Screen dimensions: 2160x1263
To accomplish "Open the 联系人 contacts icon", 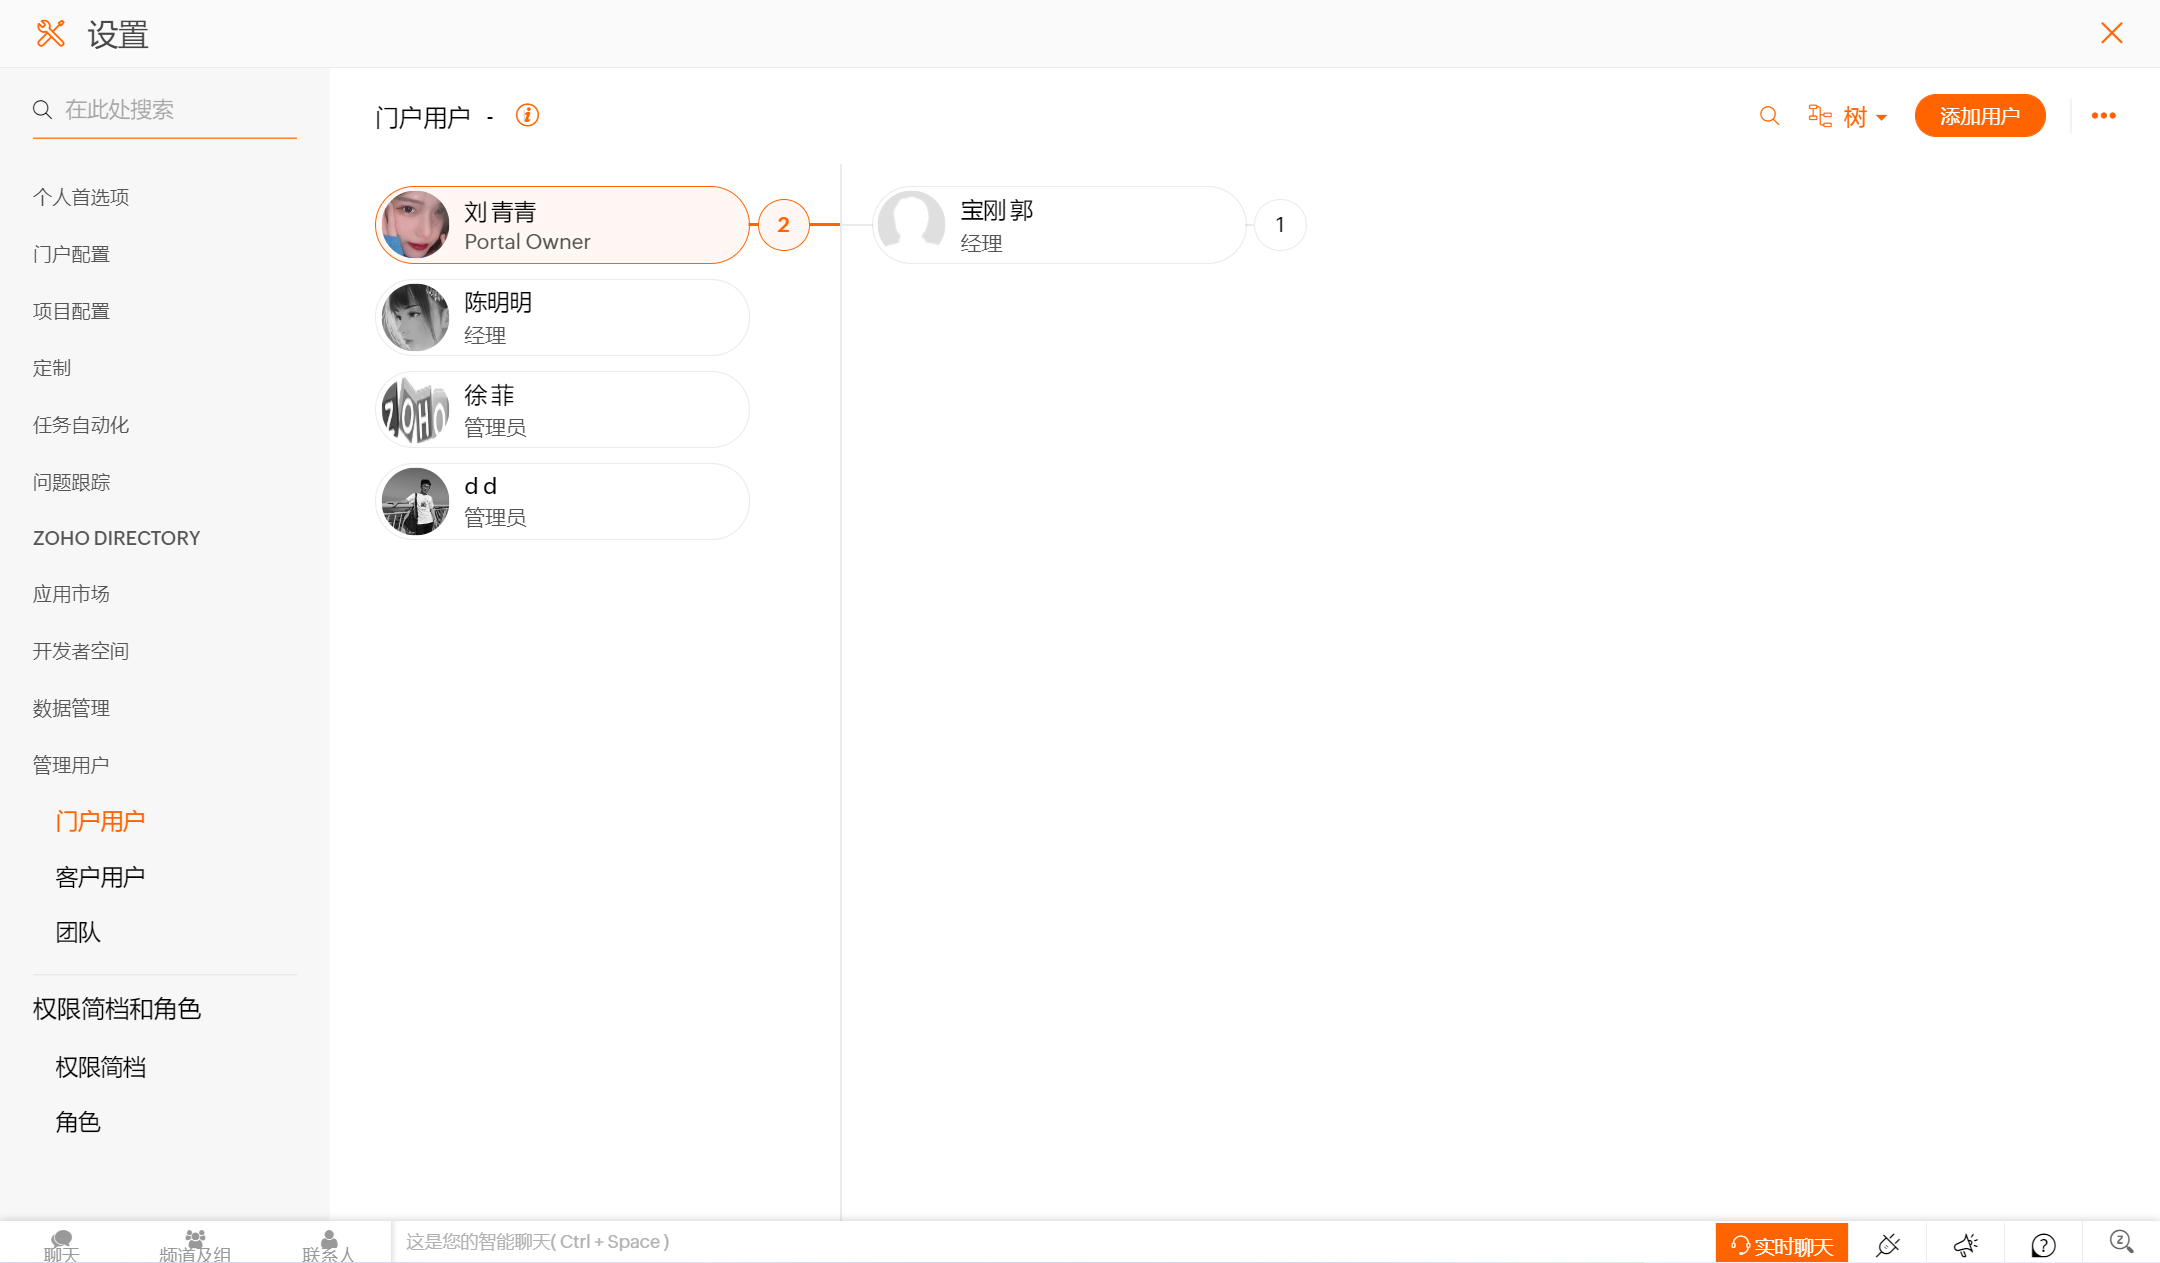I will (328, 1245).
